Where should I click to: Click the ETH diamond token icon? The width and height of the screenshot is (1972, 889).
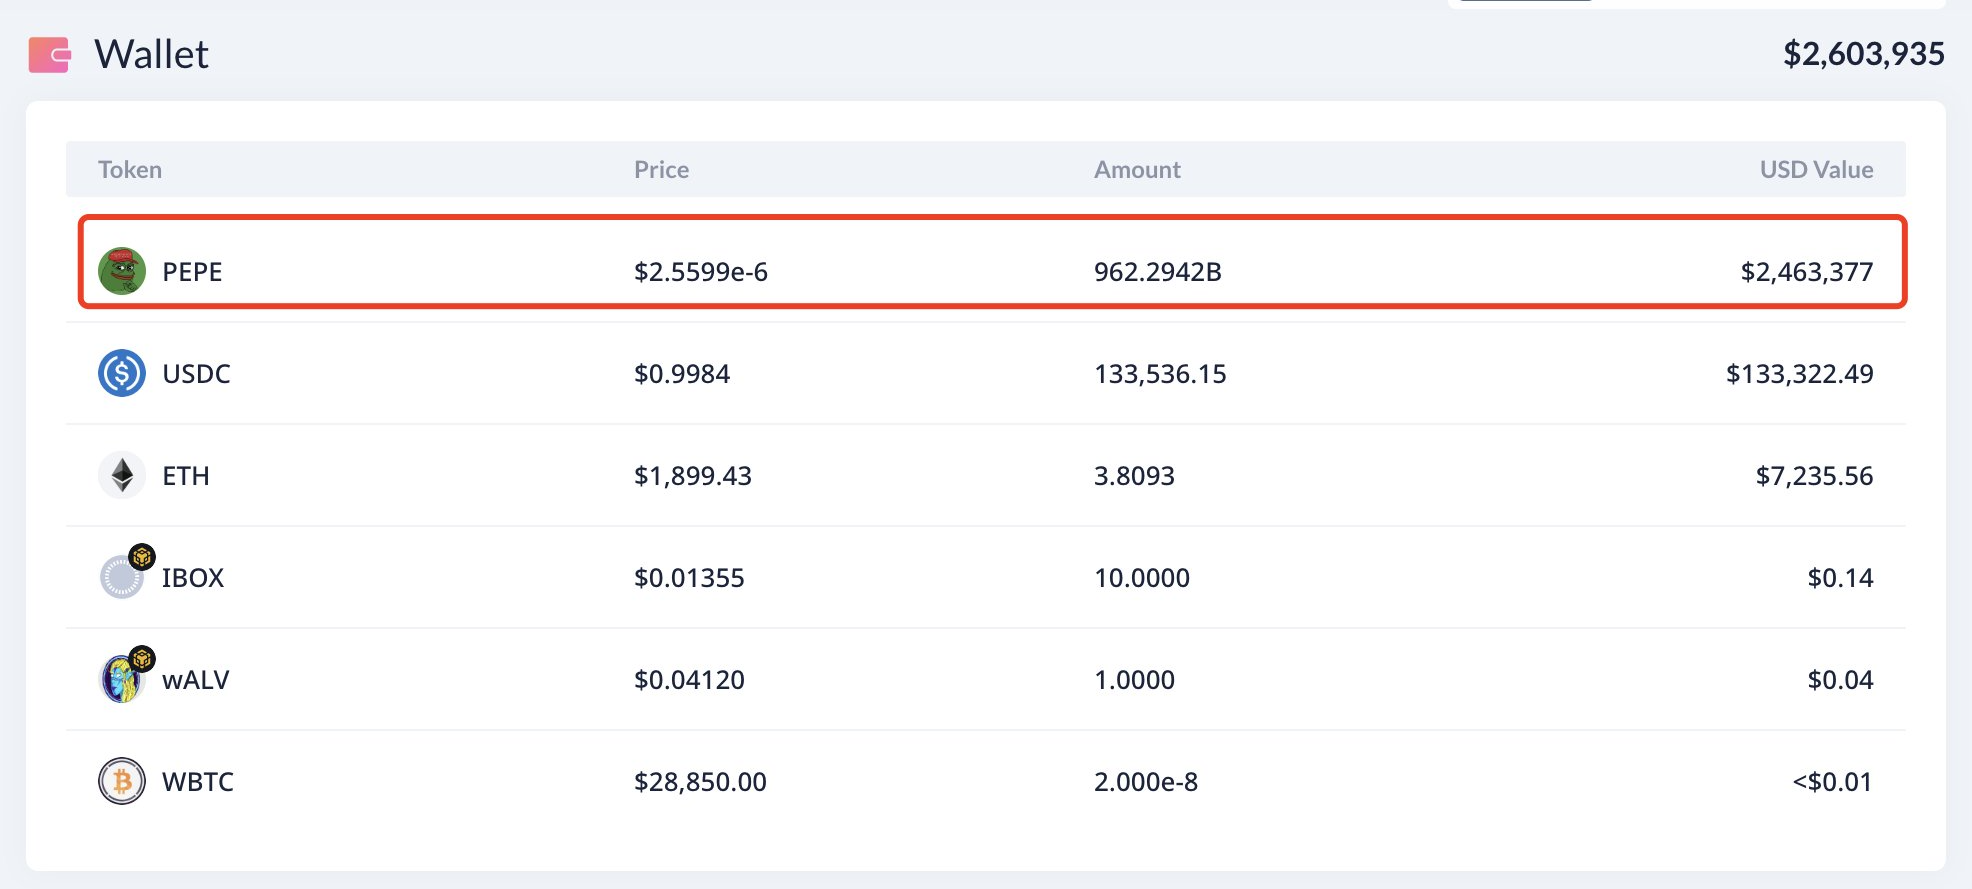122,475
